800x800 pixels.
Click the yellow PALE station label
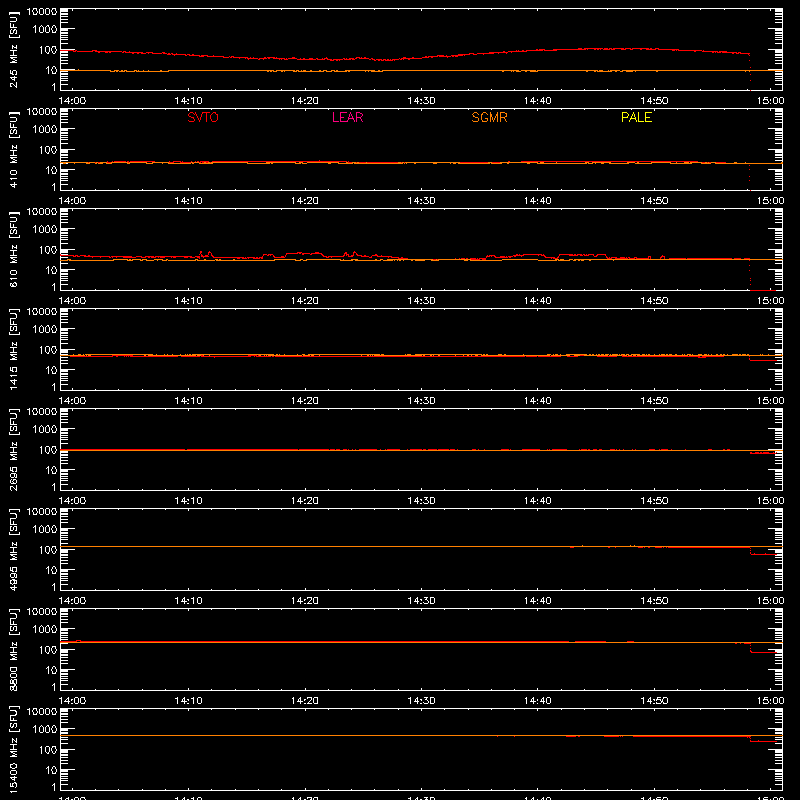(636, 117)
